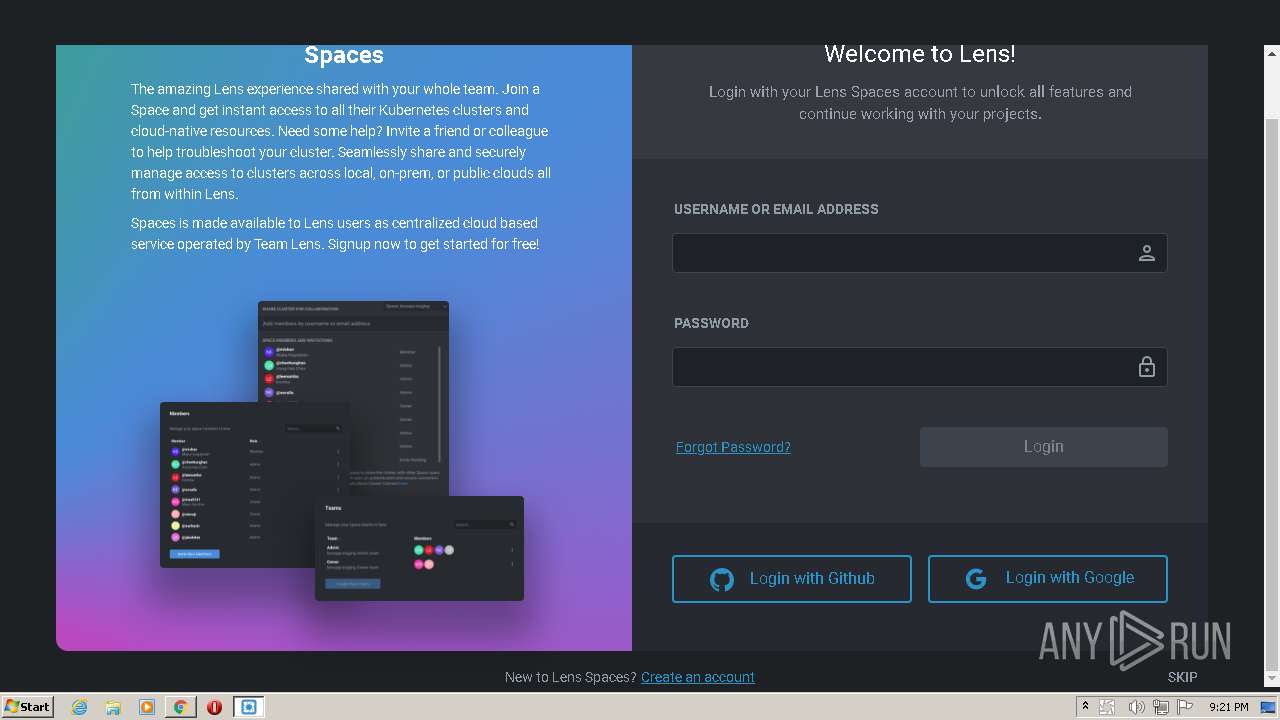The image size is (1280, 720).
Task: Expand hidden system tray icons
Action: (1085, 707)
